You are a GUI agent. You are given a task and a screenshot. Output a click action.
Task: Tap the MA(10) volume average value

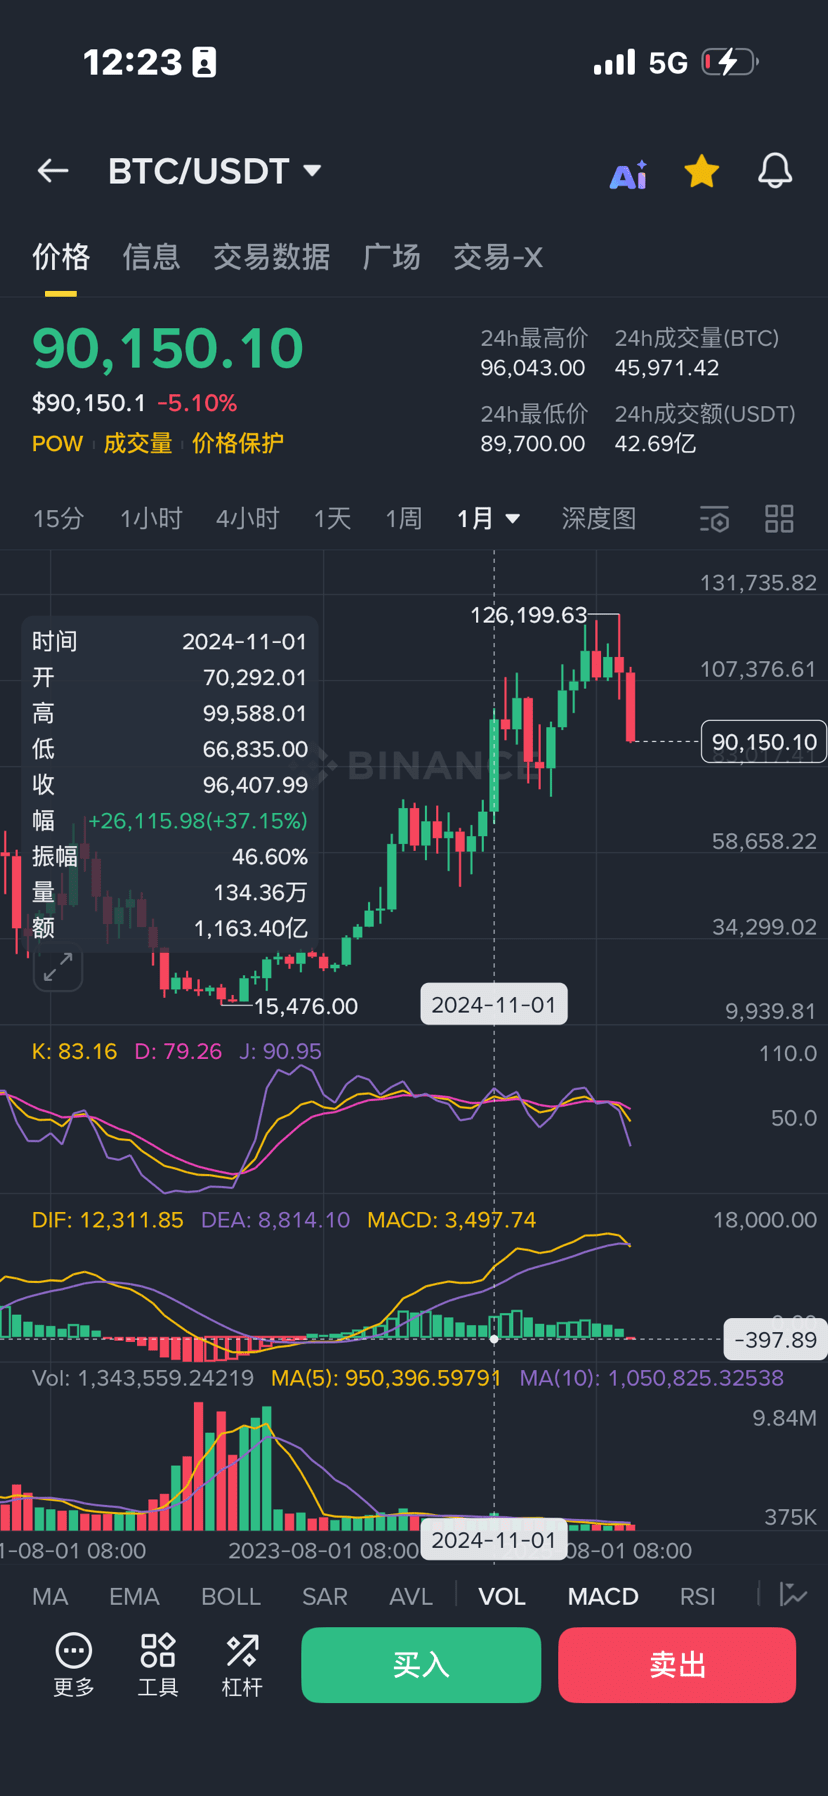(x=652, y=1378)
